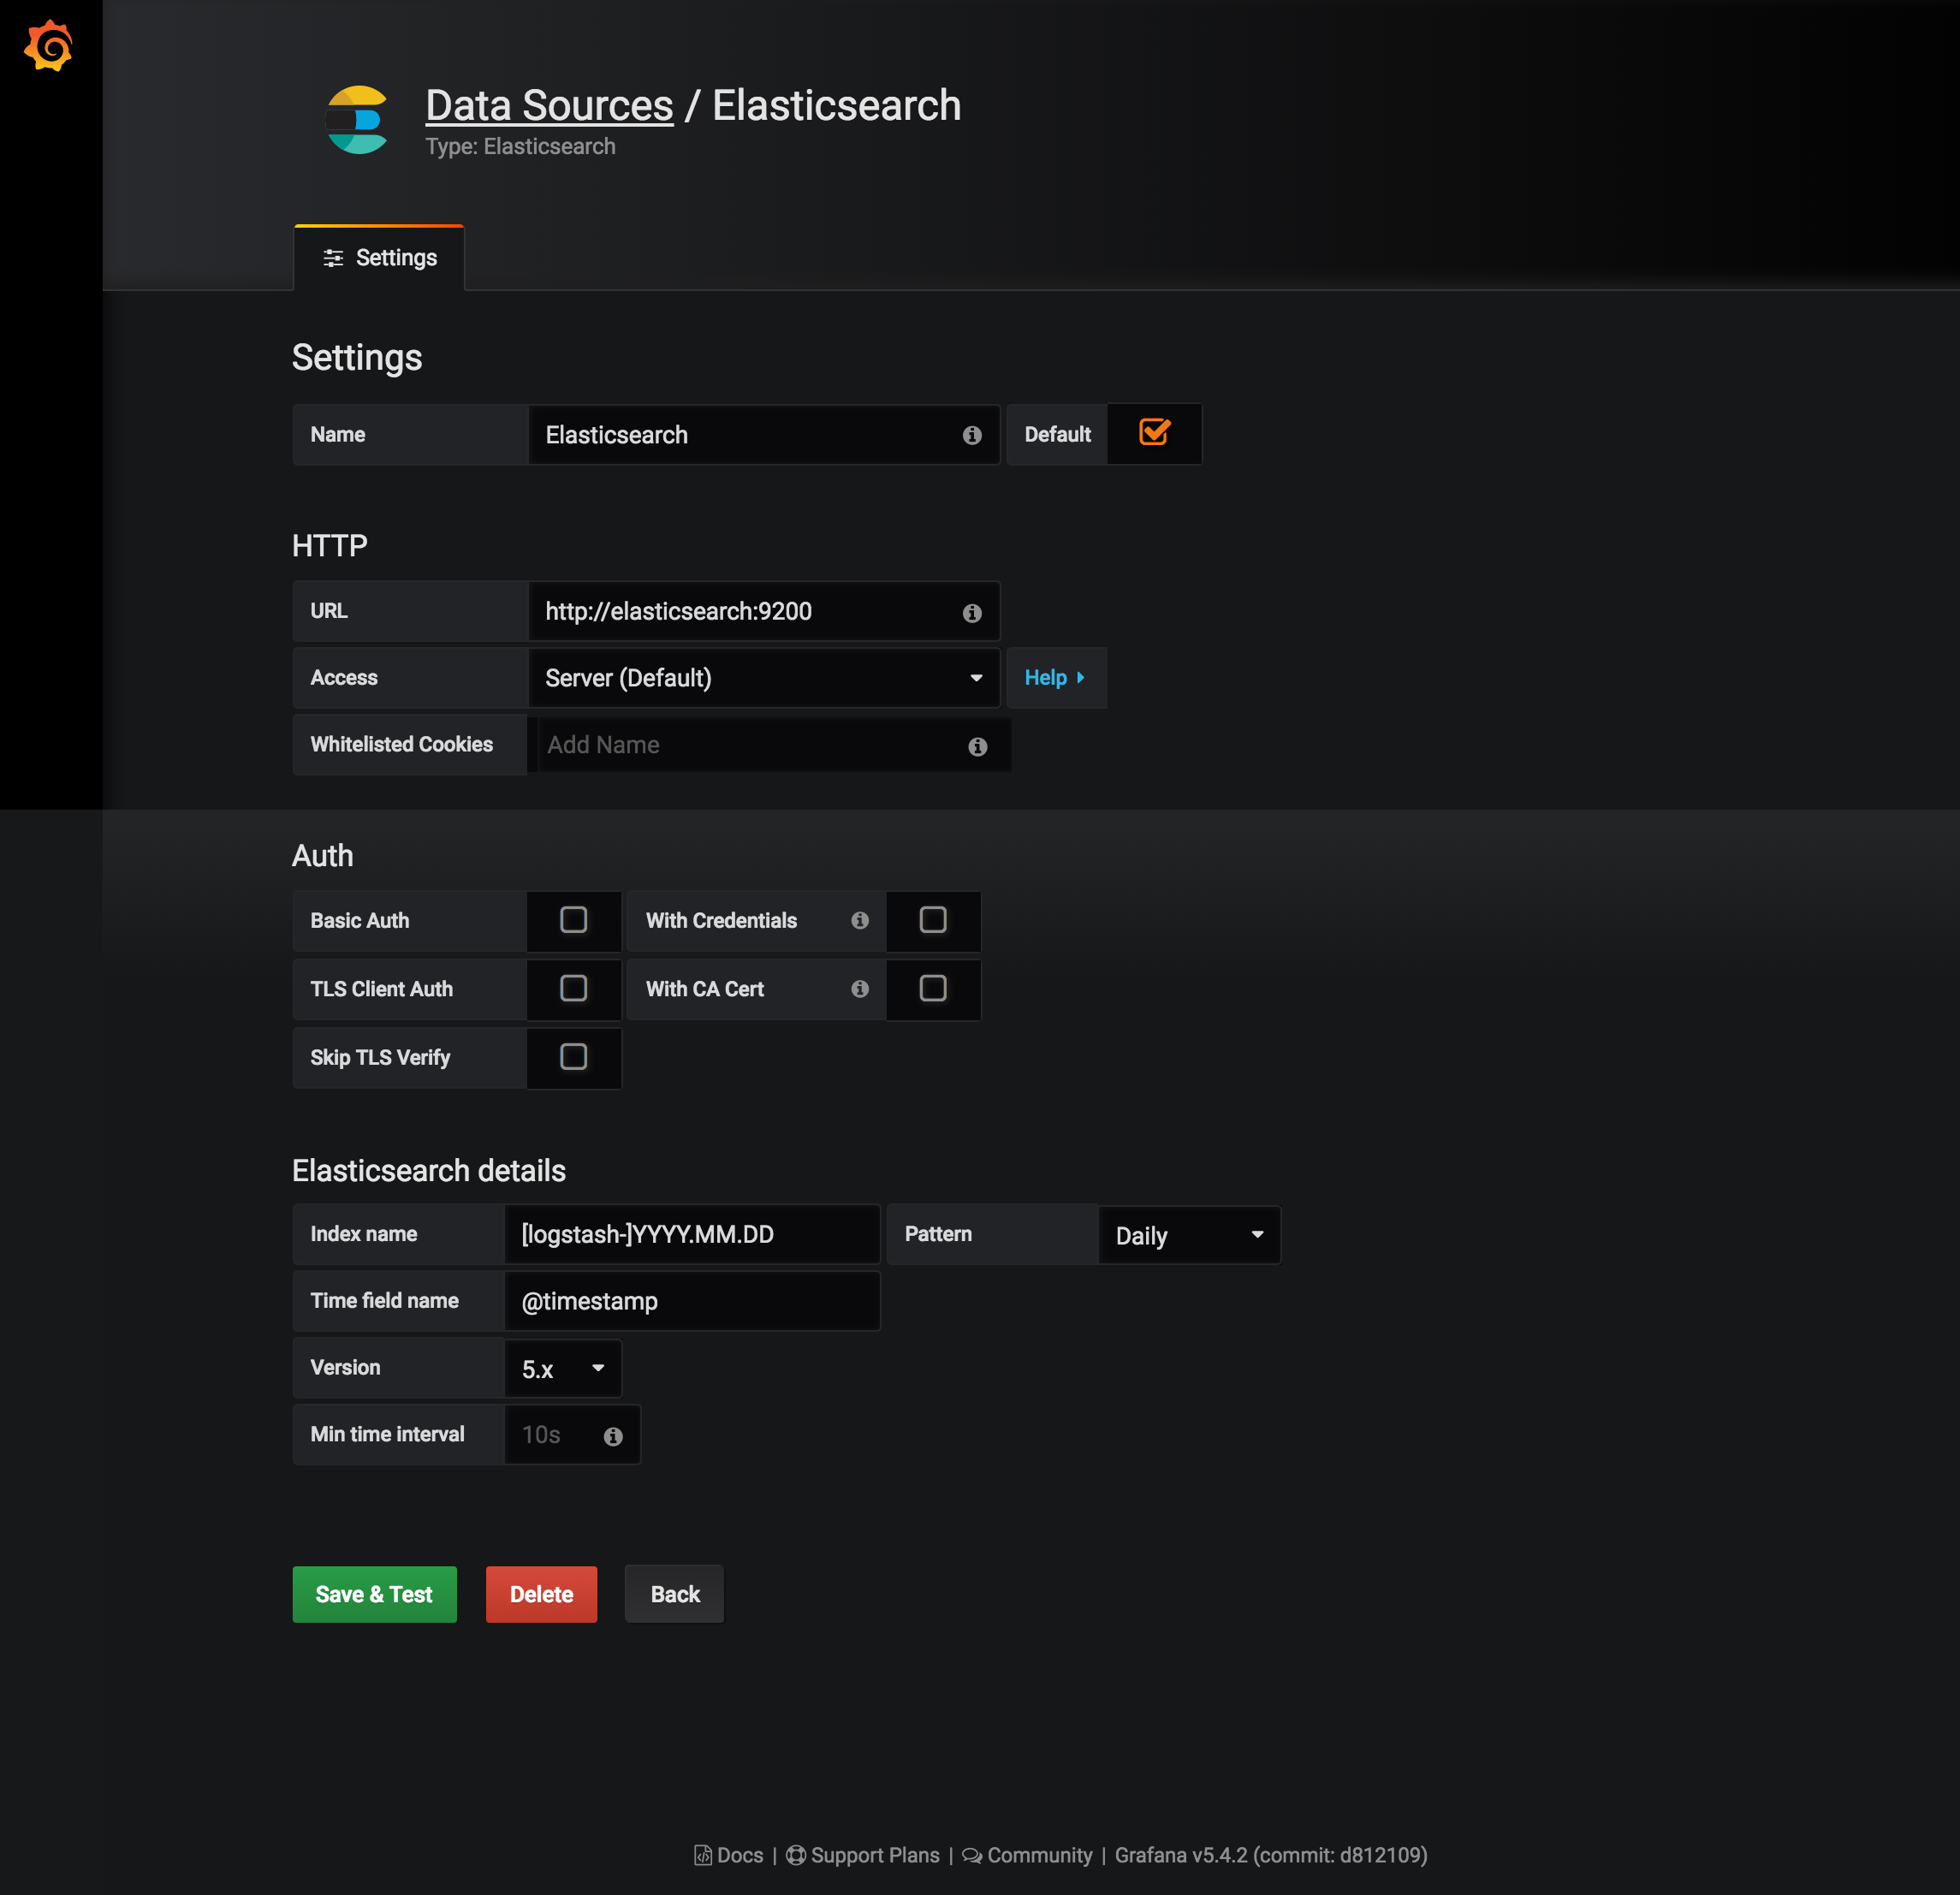Click the Grafana logo in sidebar
The image size is (1960, 1895).
coord(49,46)
